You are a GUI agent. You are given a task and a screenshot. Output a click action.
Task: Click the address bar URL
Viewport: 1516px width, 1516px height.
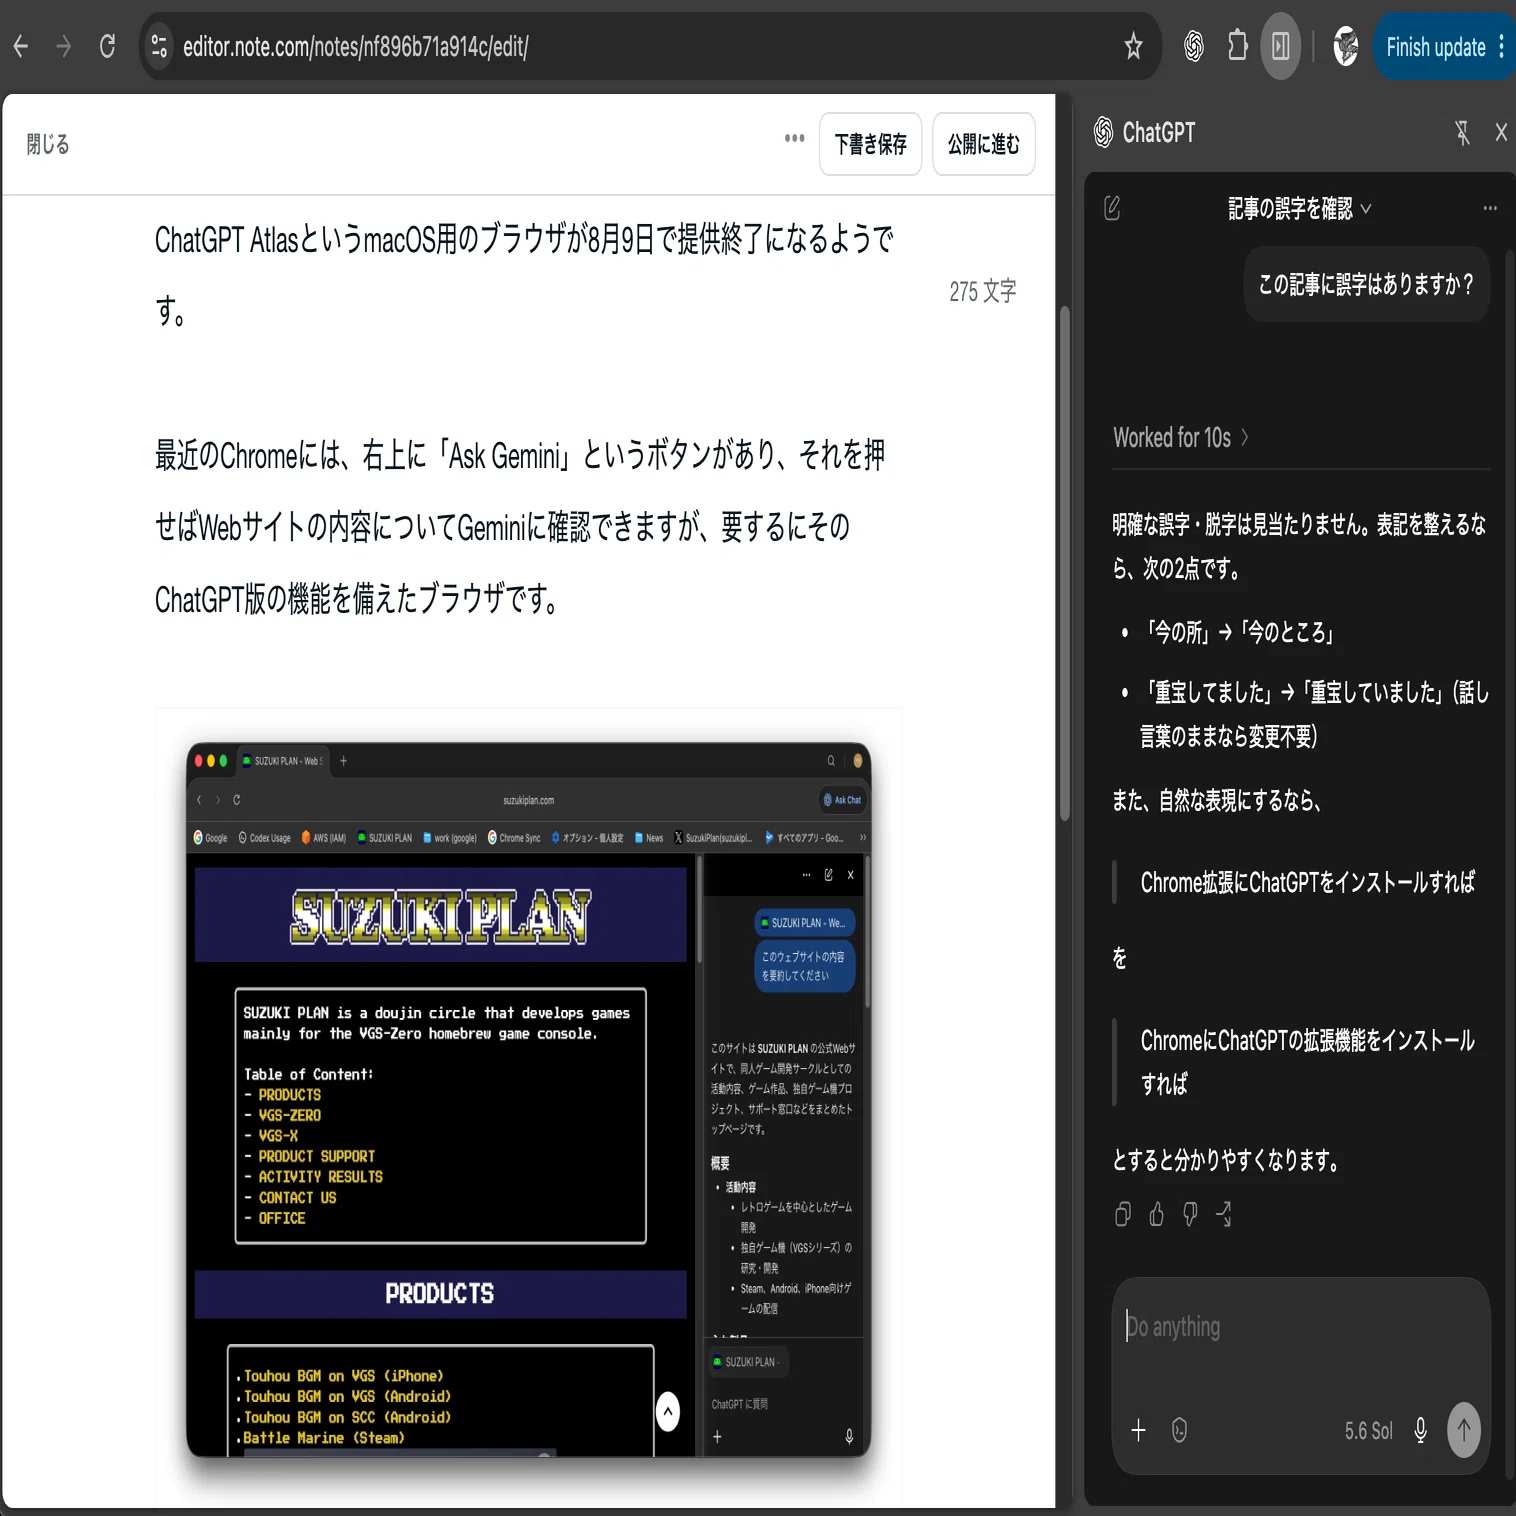[x=355, y=47]
